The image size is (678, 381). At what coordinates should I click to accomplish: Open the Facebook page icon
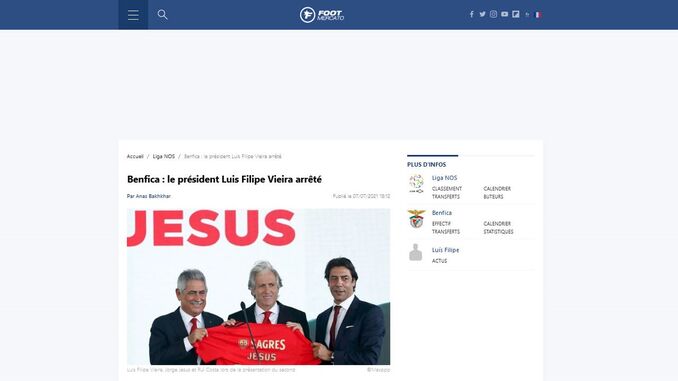coord(471,14)
